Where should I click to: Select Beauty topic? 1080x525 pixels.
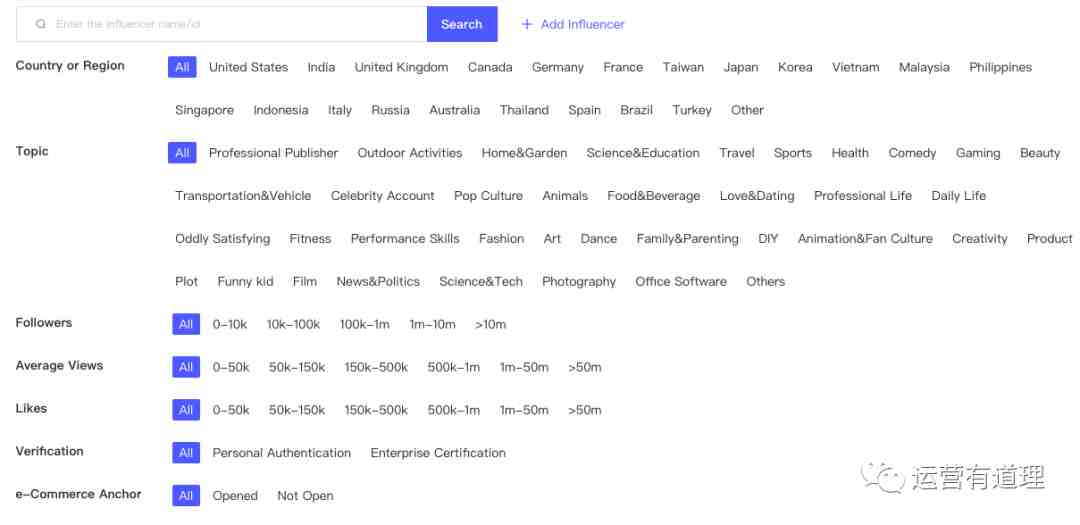coord(1040,153)
